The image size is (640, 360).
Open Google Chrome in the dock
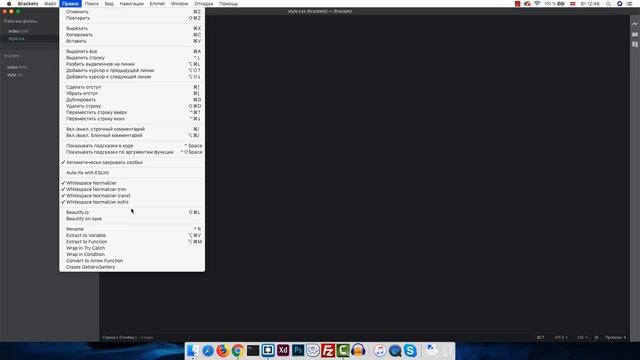[238, 350]
